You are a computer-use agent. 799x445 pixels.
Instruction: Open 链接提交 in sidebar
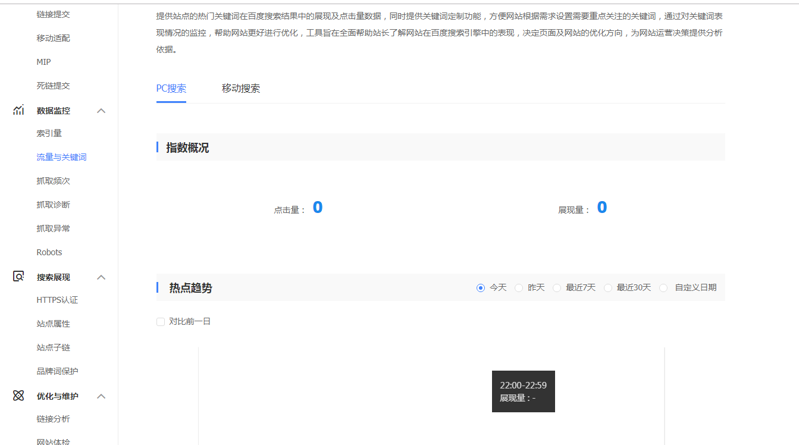(53, 14)
